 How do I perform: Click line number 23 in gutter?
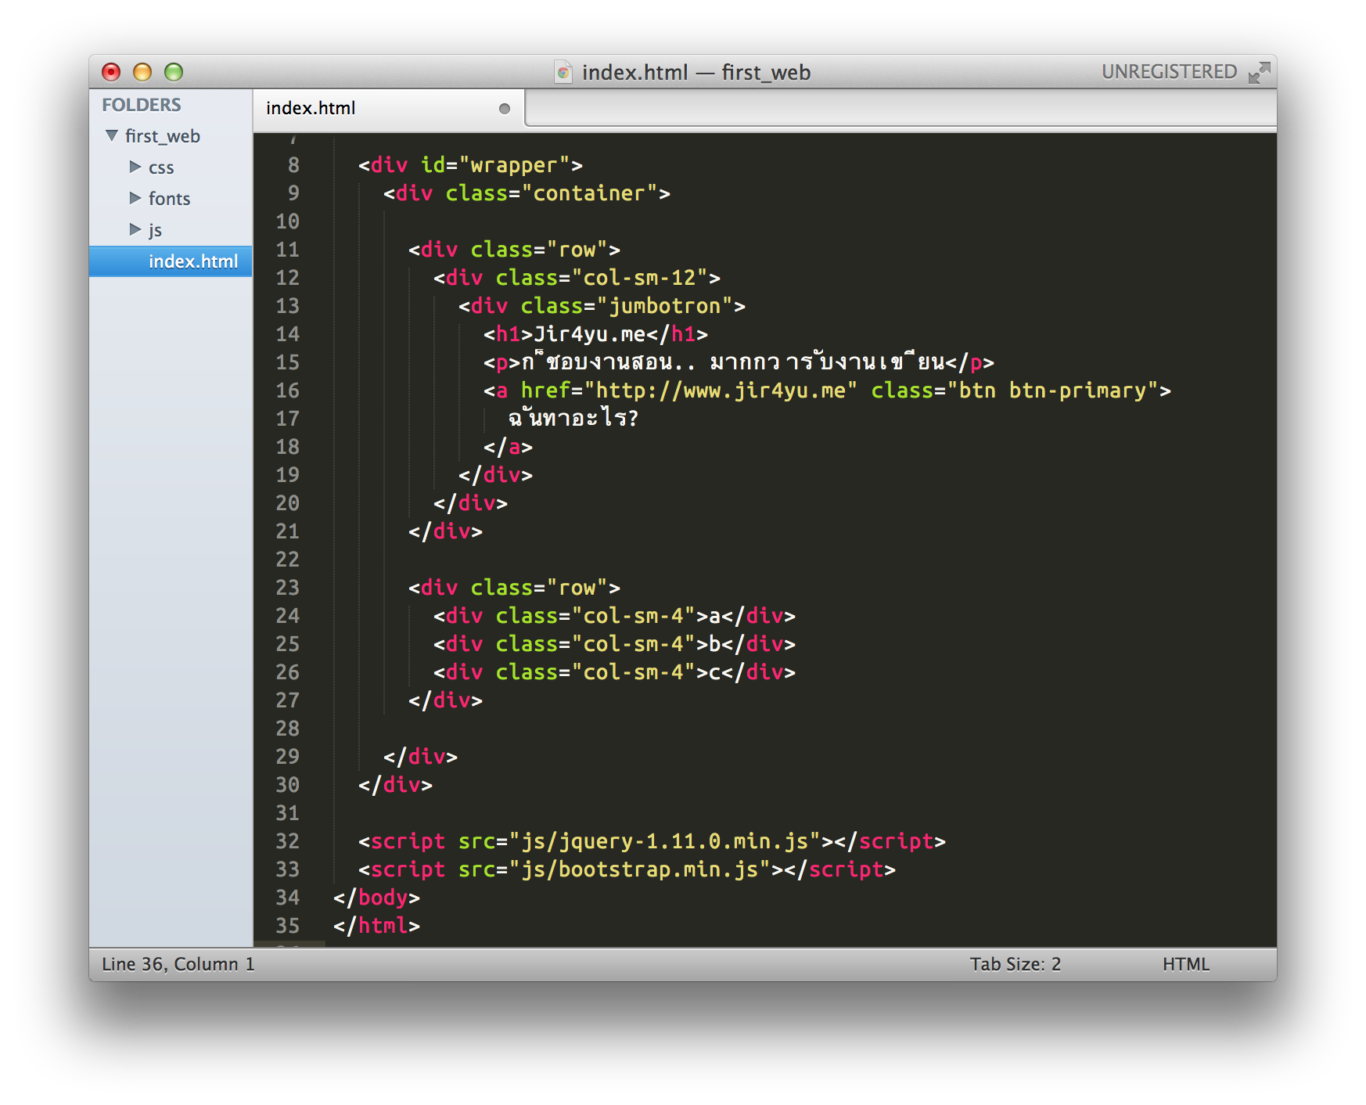coord(287,588)
